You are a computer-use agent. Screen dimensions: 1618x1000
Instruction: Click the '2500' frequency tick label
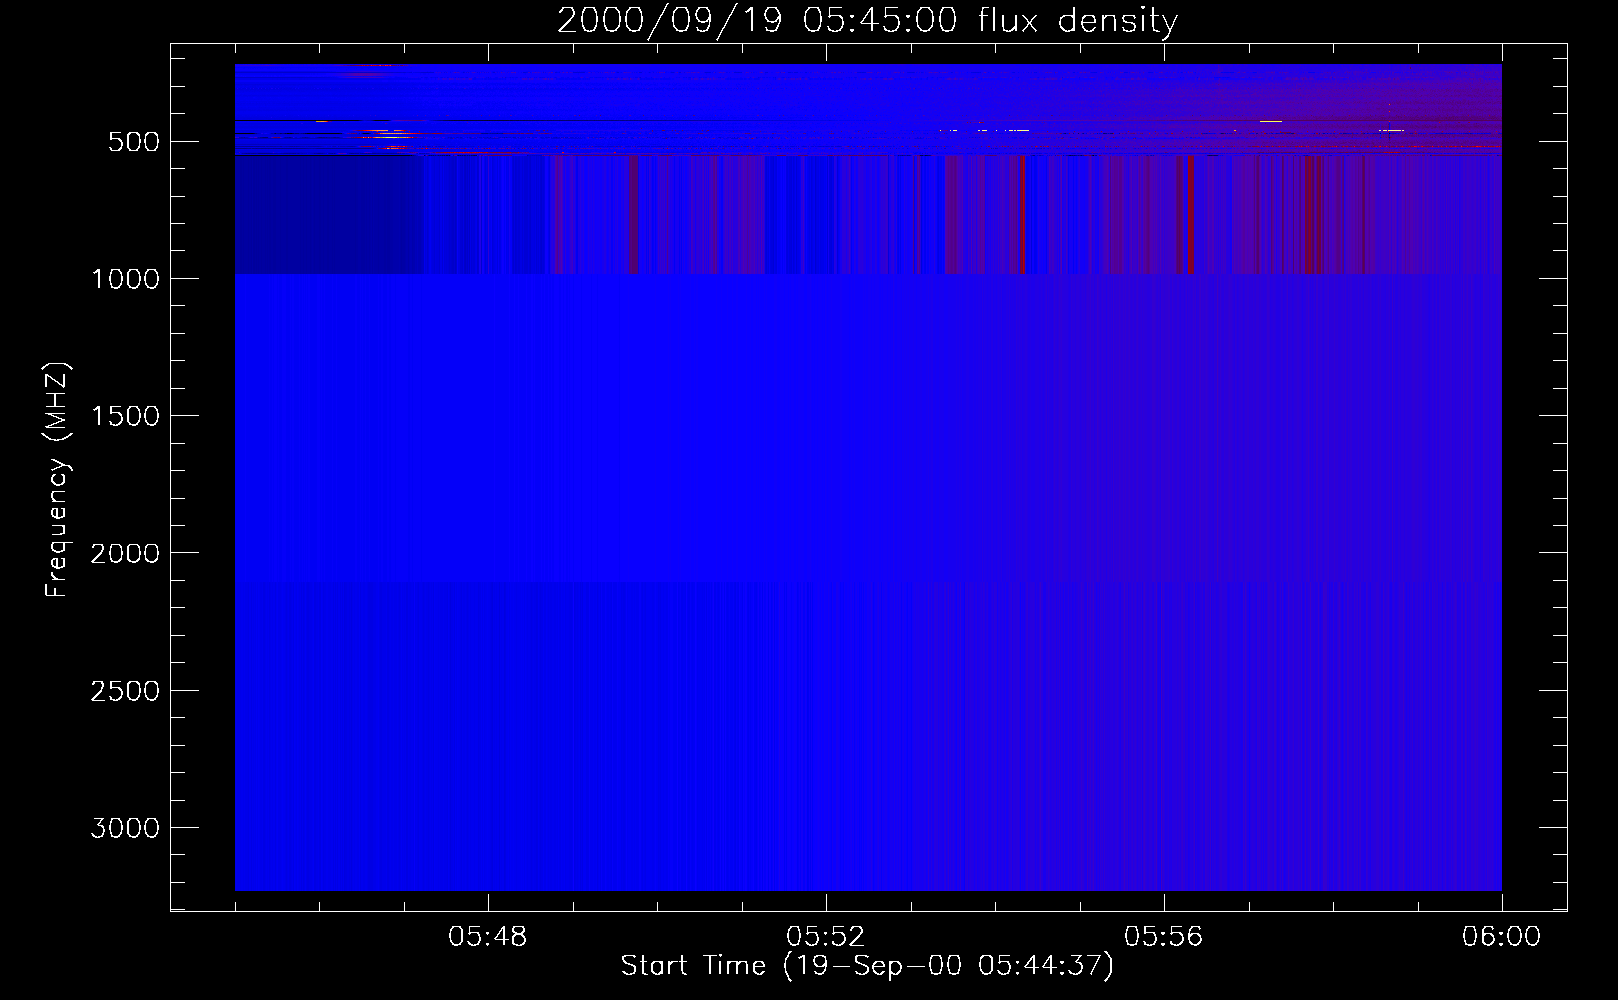125,691
